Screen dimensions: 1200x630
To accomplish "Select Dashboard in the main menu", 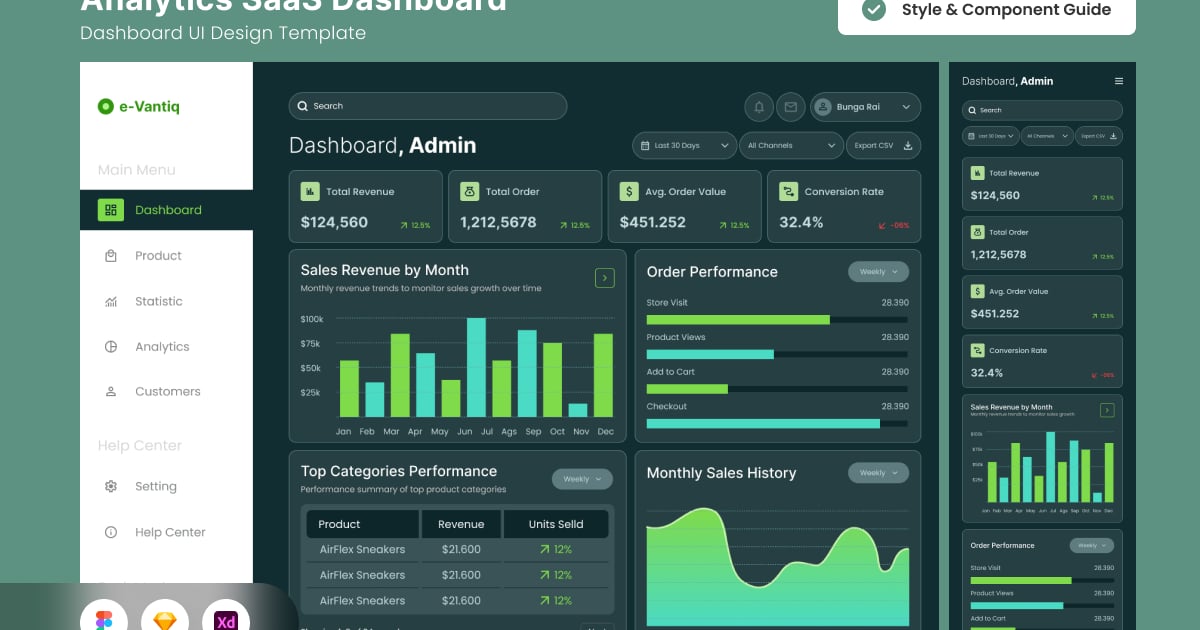I will (167, 210).
